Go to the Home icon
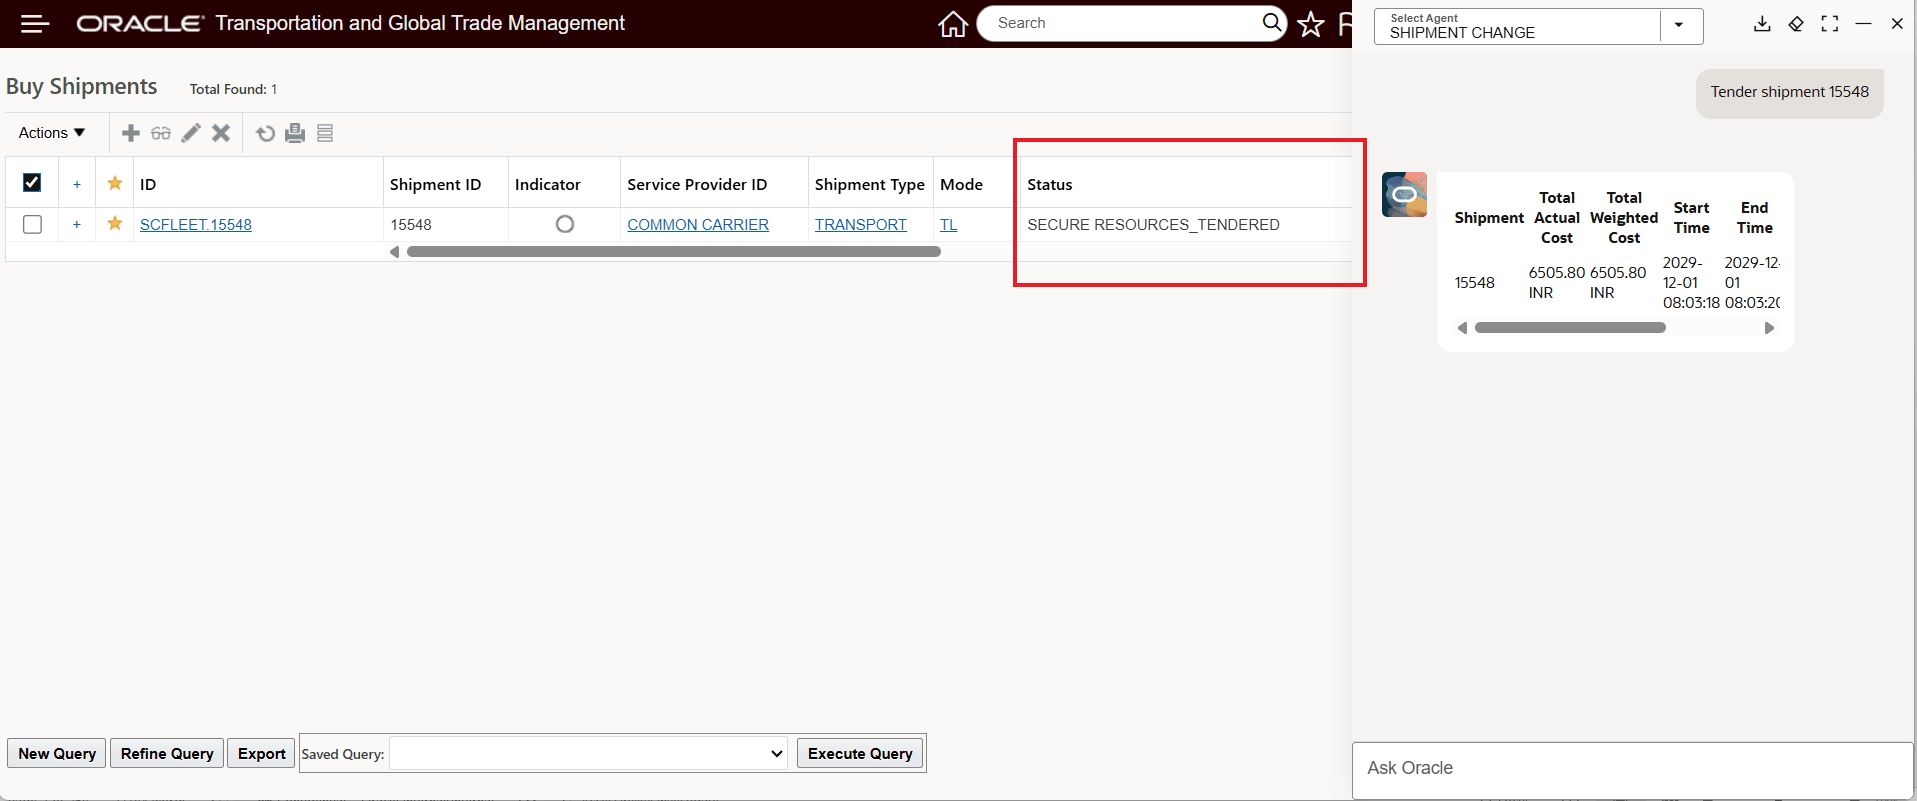This screenshot has height=801, width=1917. click(953, 23)
